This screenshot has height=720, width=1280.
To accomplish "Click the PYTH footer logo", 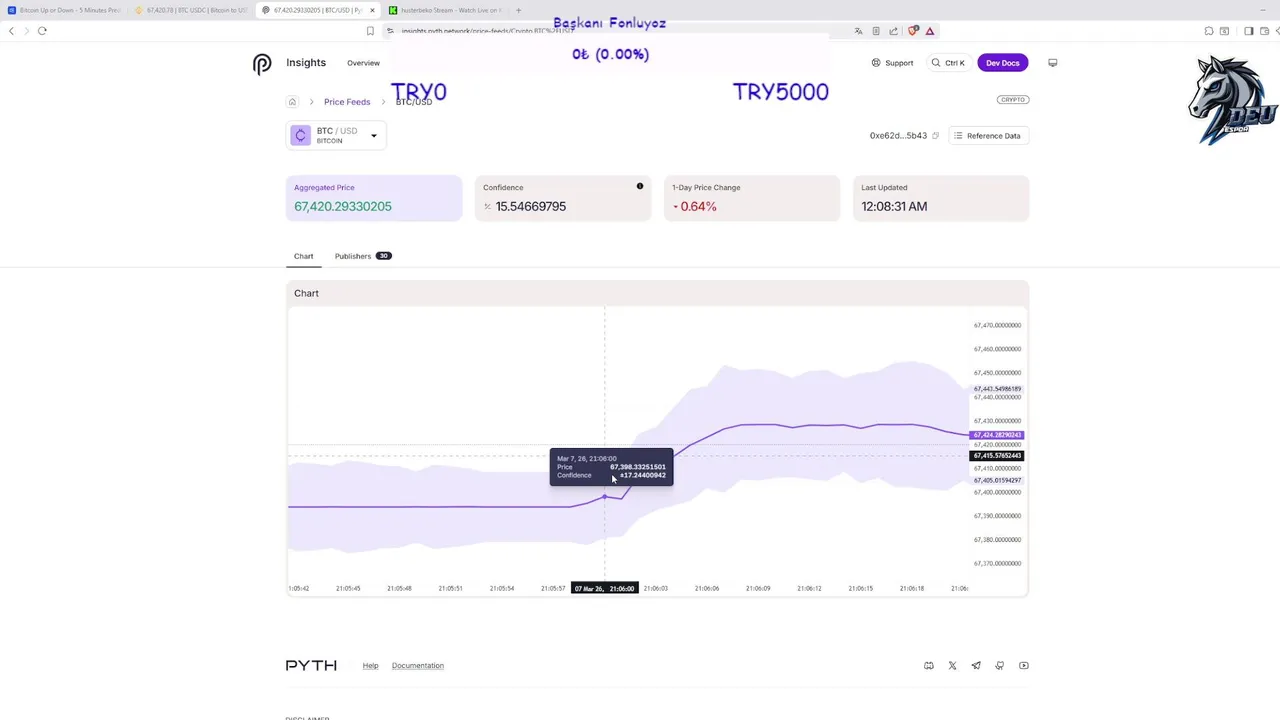I will 311,666.
